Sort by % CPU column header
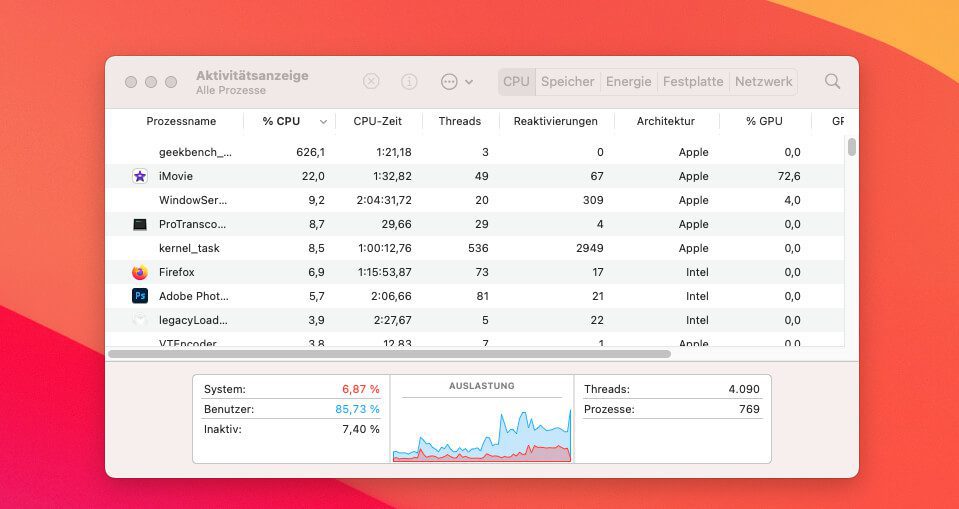The image size is (959, 509). click(281, 121)
